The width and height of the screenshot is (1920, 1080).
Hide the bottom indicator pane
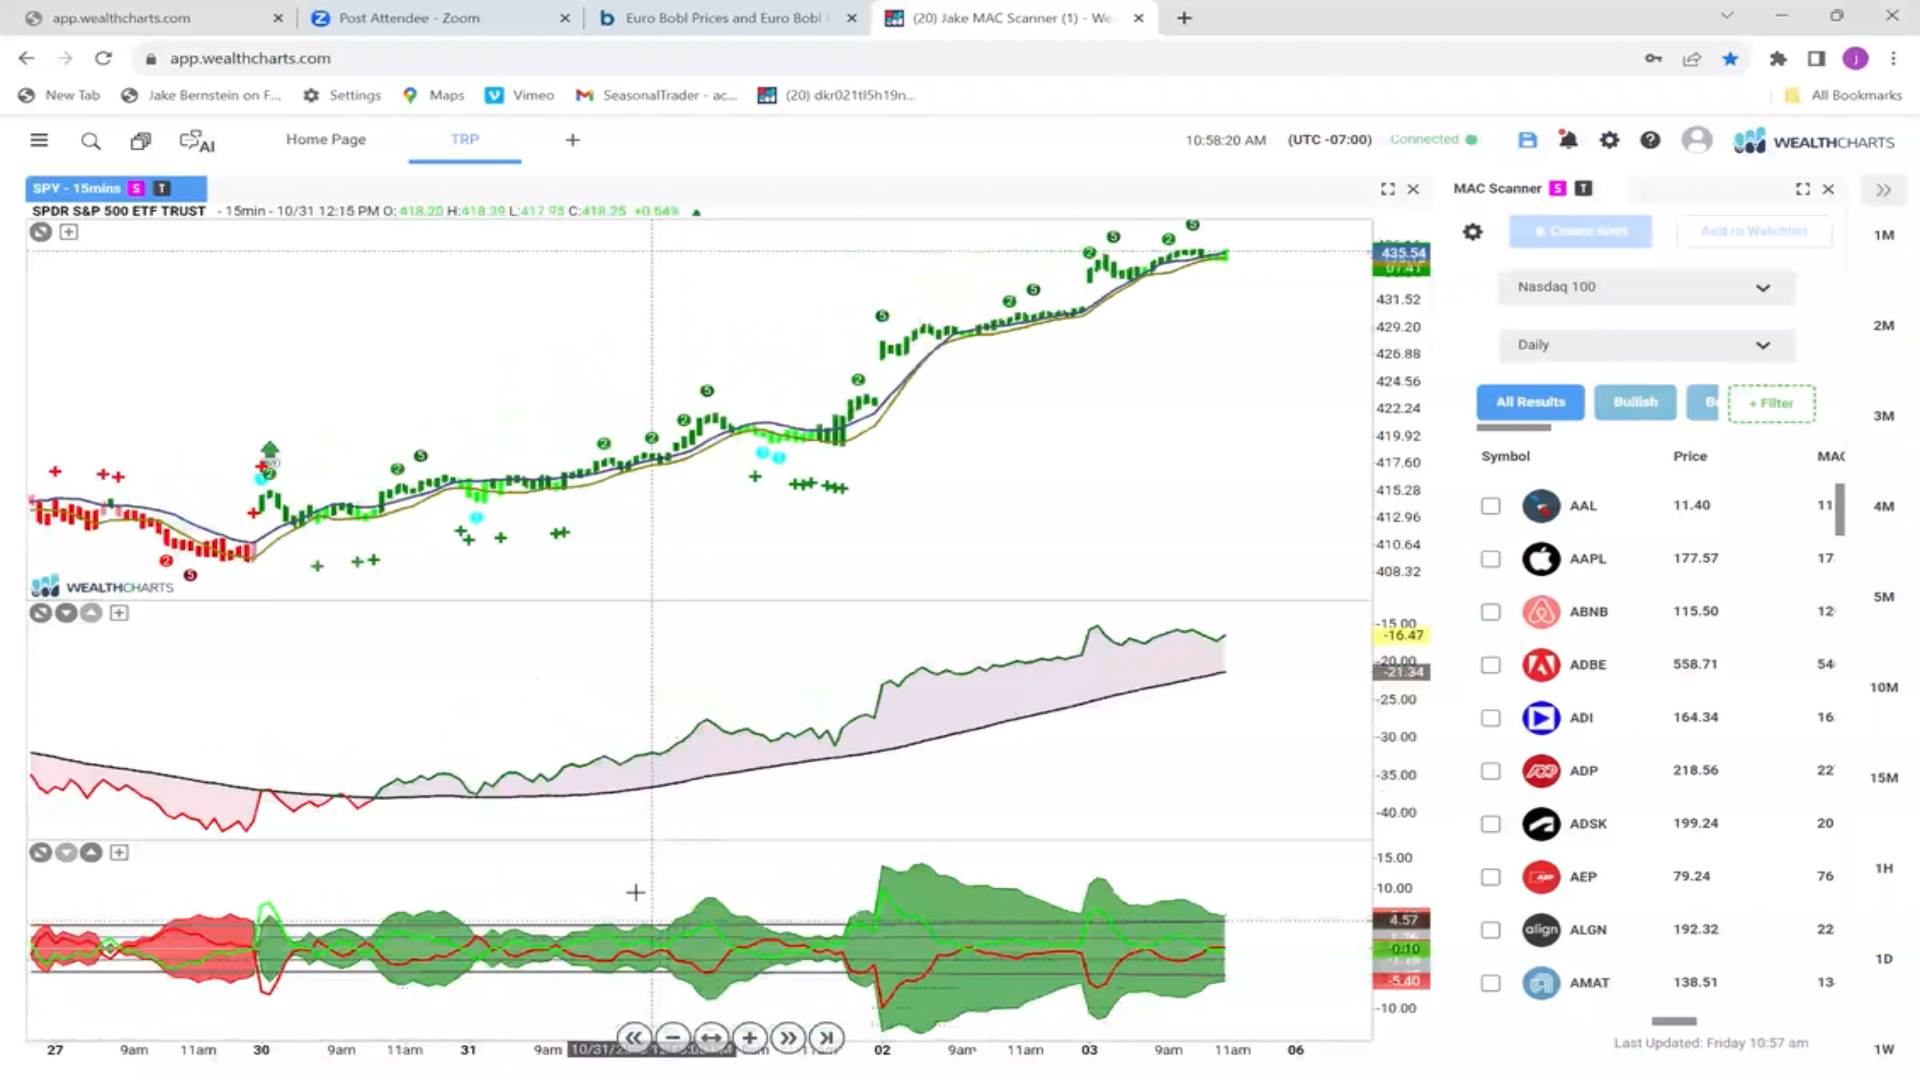40,853
